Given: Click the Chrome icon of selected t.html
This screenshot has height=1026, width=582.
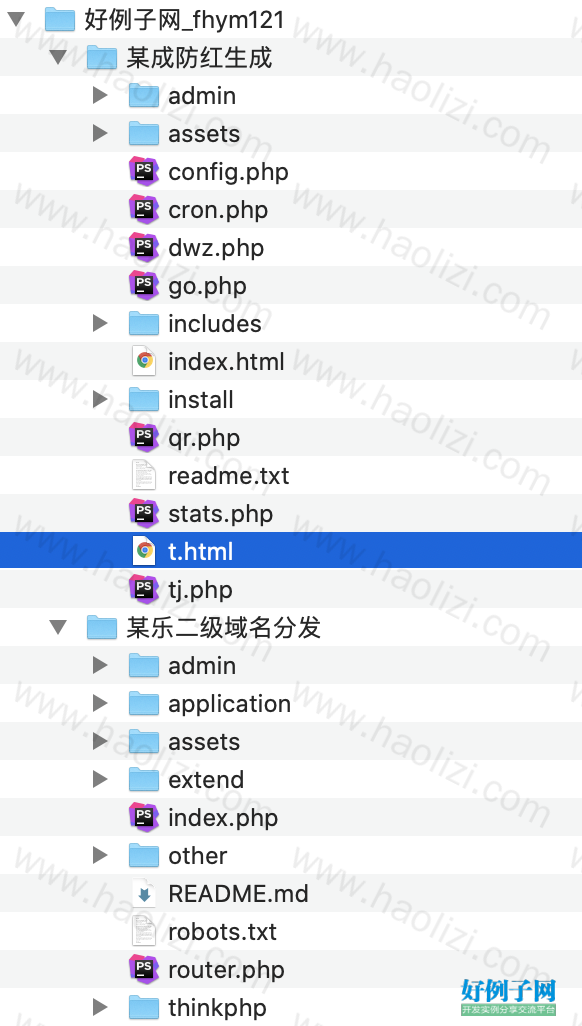Looking at the screenshot, I should click(x=144, y=551).
